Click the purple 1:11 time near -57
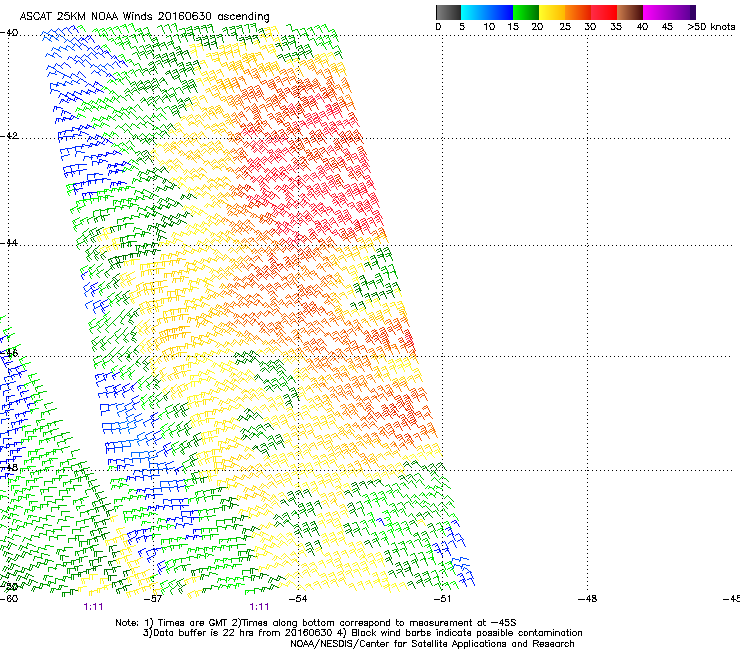 pos(93,607)
